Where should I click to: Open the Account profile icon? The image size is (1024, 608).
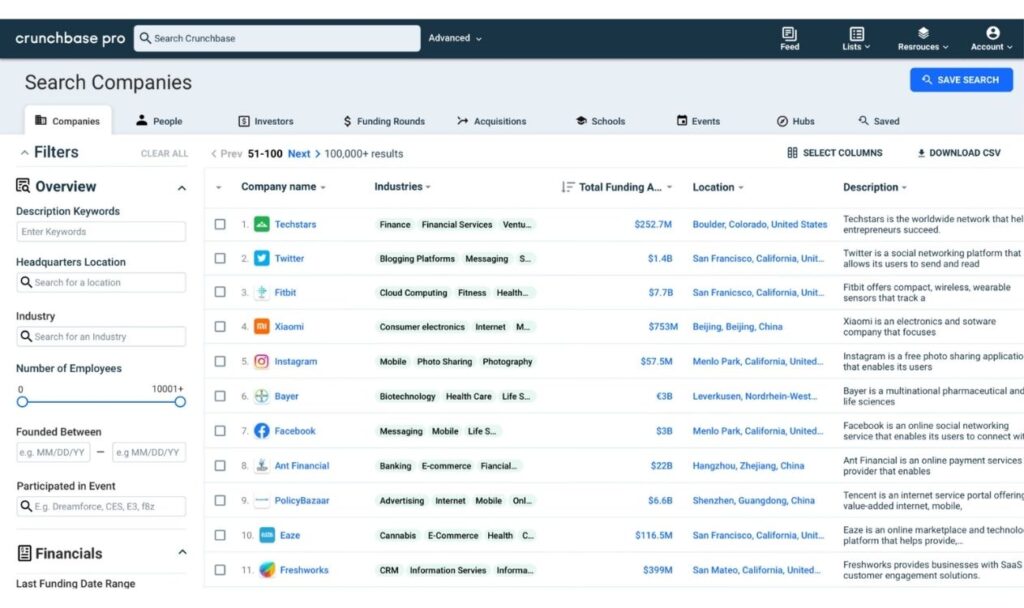pyautogui.click(x=992, y=33)
